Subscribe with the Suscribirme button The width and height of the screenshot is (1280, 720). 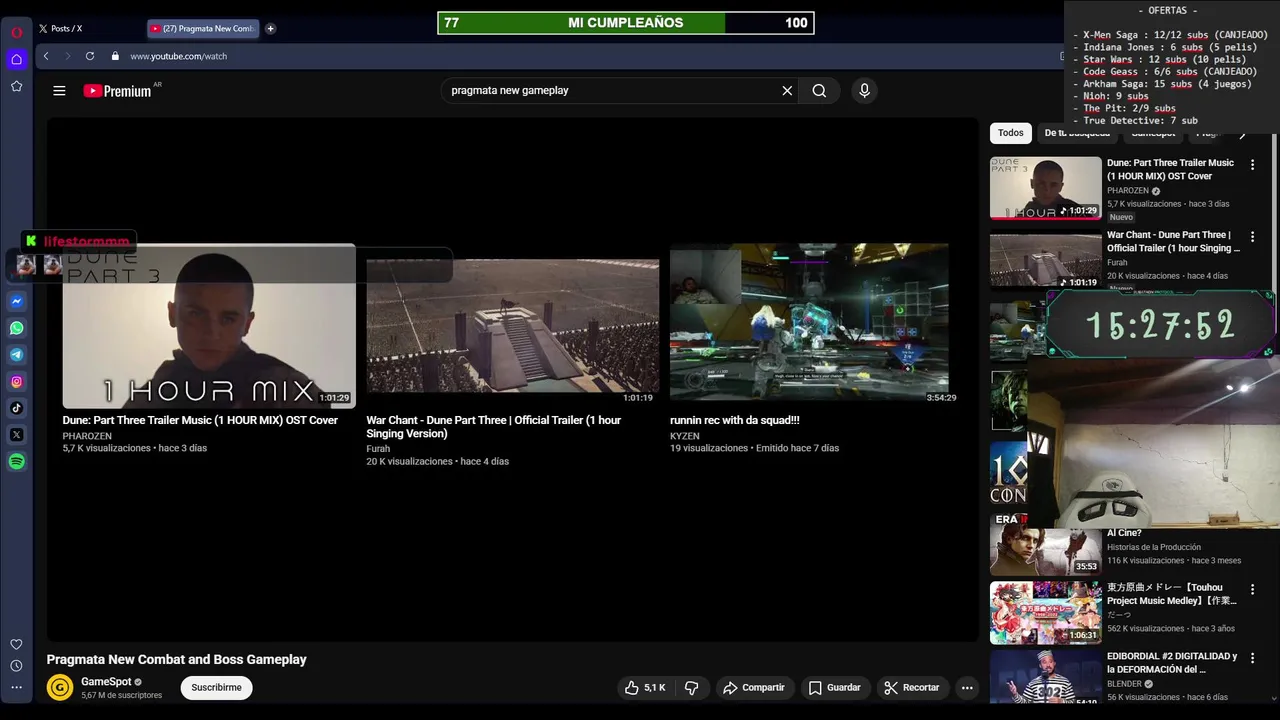(216, 688)
